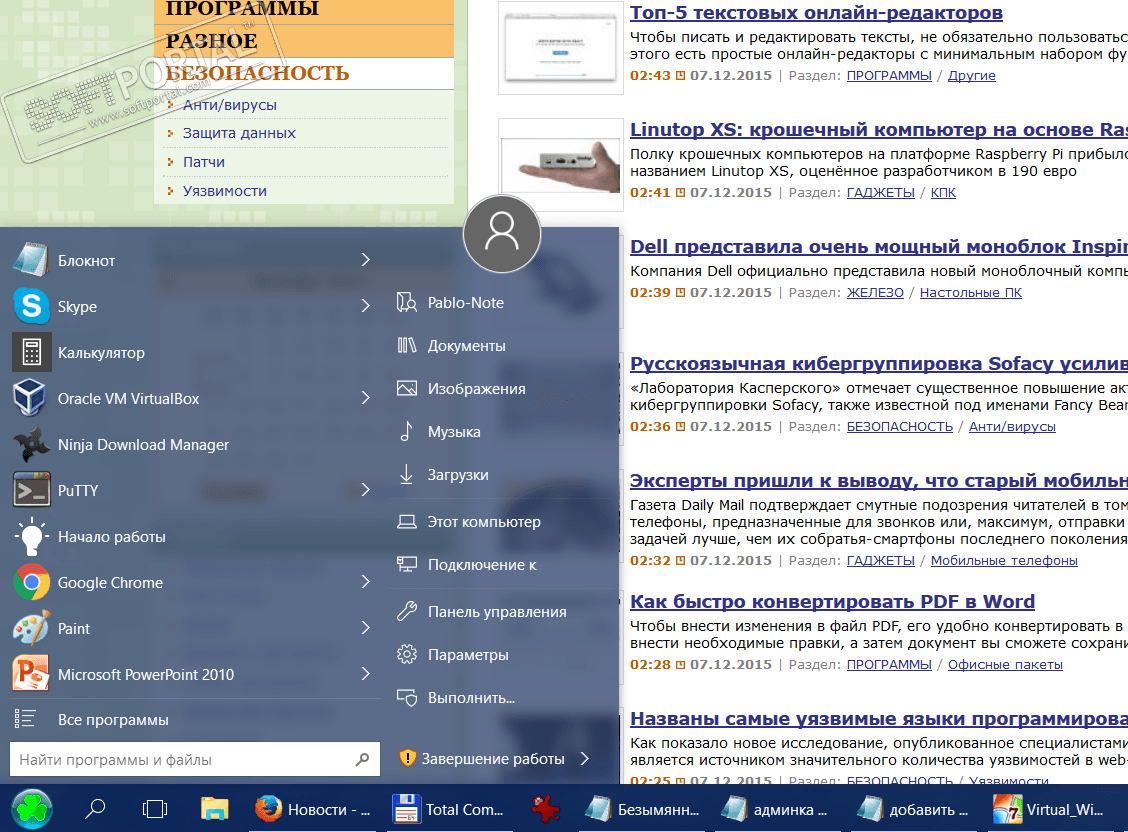Open taskbar search magnifier
The image size is (1128, 832).
pyautogui.click(x=95, y=809)
